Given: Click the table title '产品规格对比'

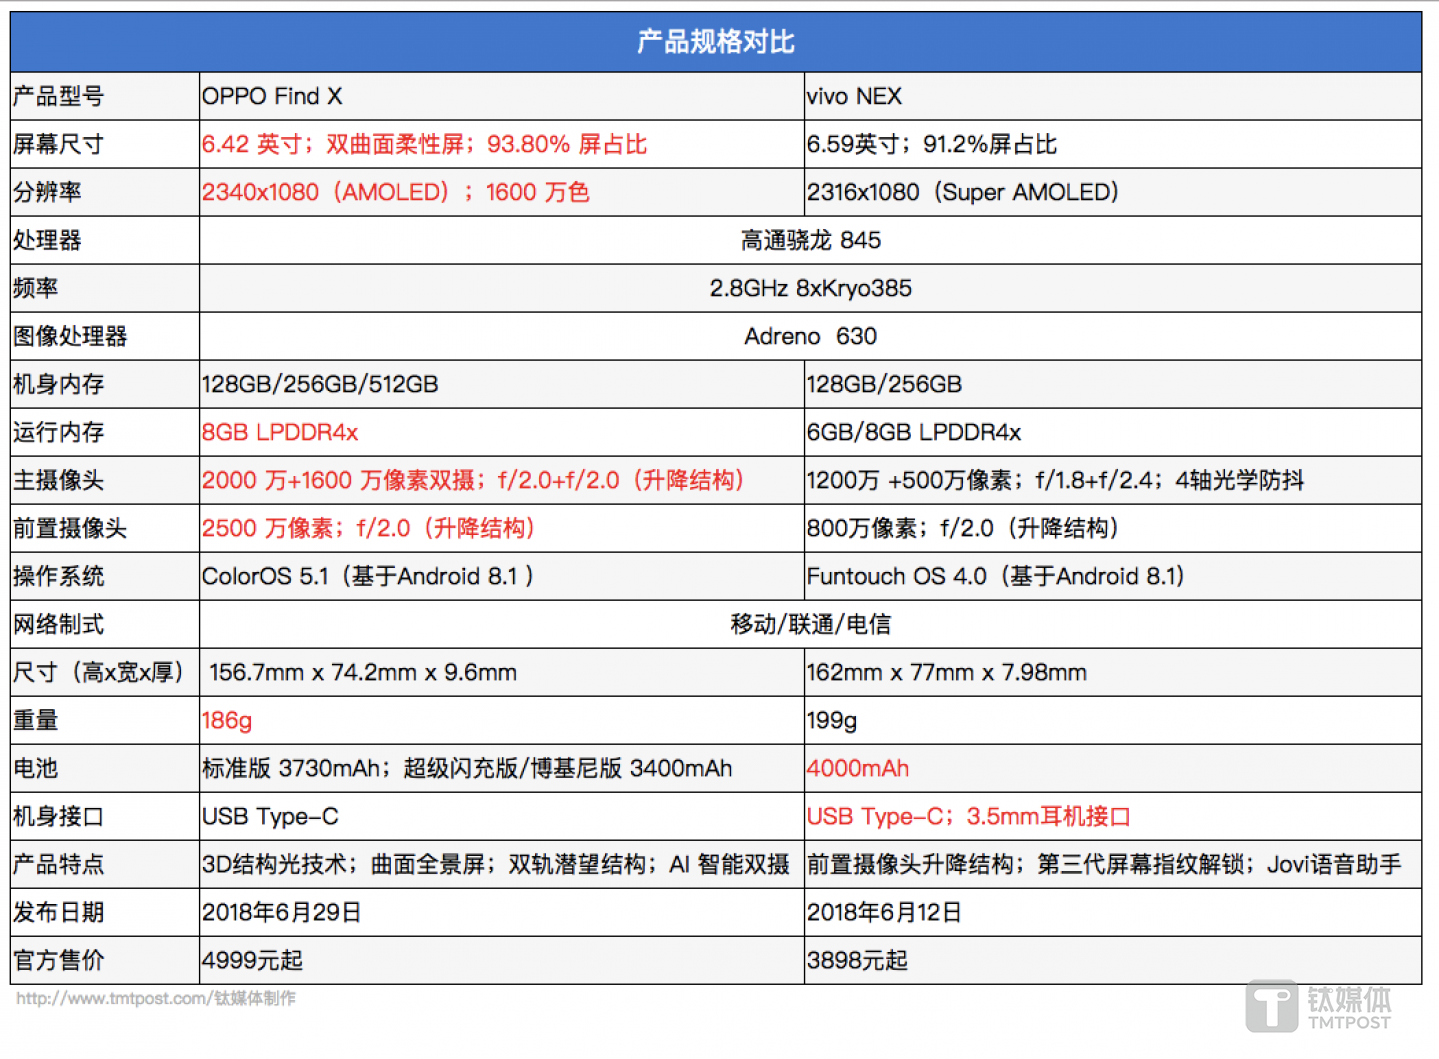Looking at the screenshot, I should 716,42.
